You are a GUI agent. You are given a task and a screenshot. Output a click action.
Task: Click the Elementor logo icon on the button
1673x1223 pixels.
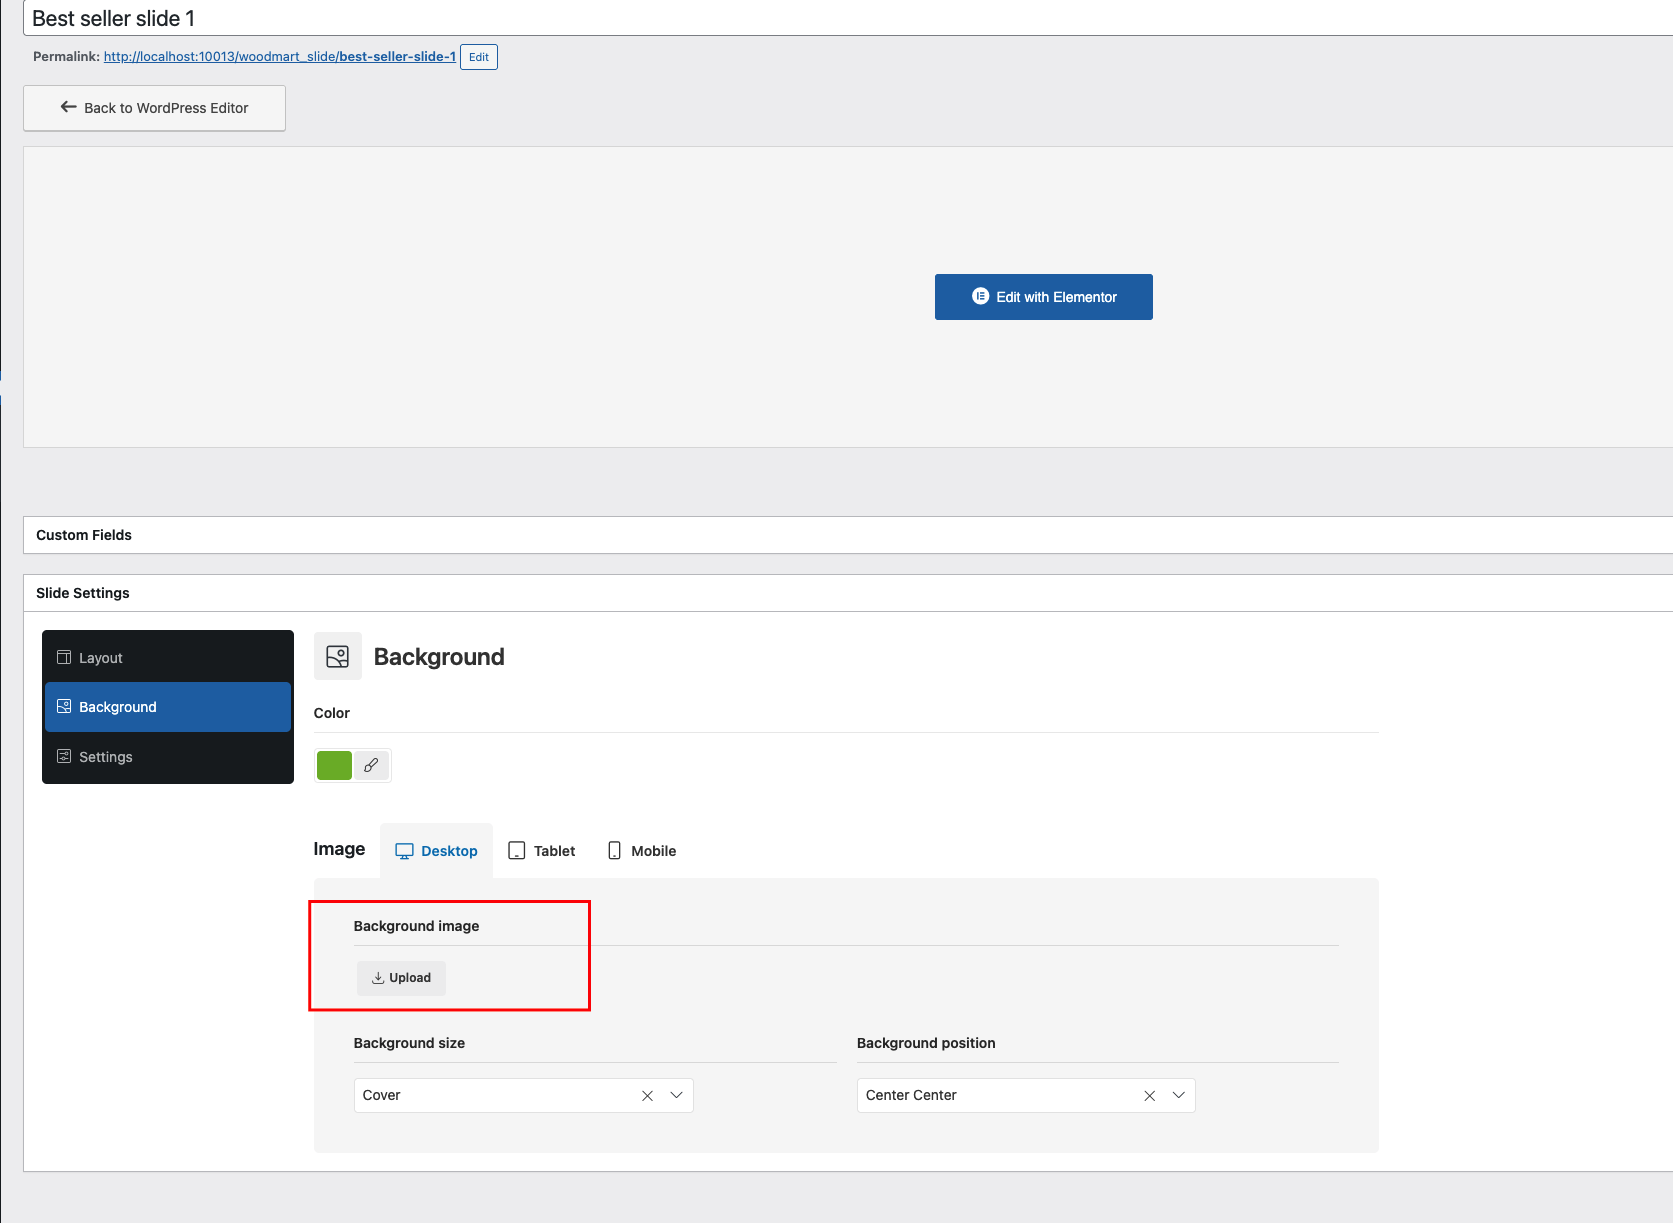coord(980,296)
